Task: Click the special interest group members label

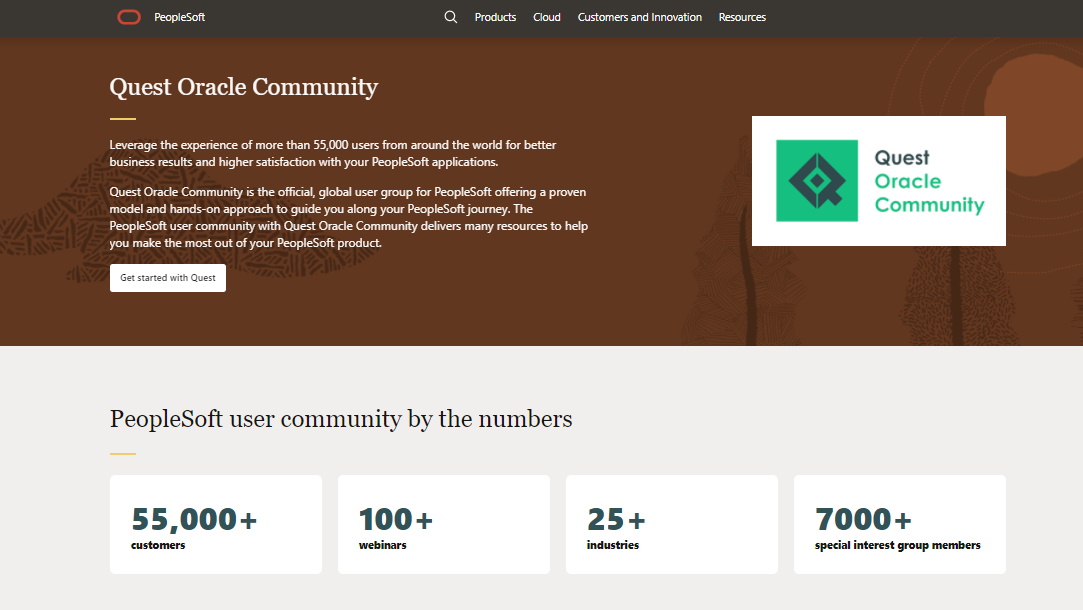Action: [x=898, y=545]
